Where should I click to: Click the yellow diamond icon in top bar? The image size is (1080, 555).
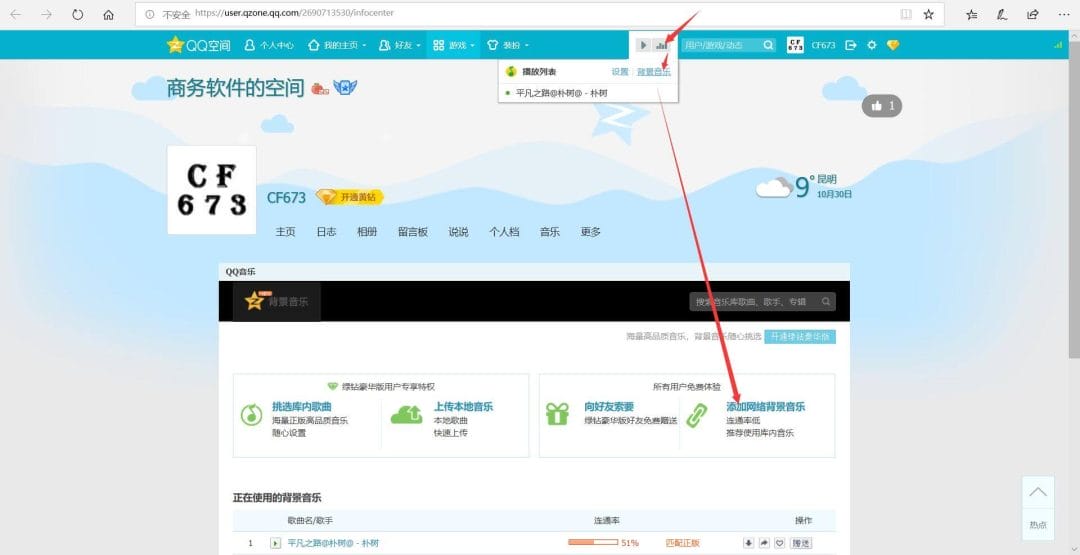[x=893, y=45]
